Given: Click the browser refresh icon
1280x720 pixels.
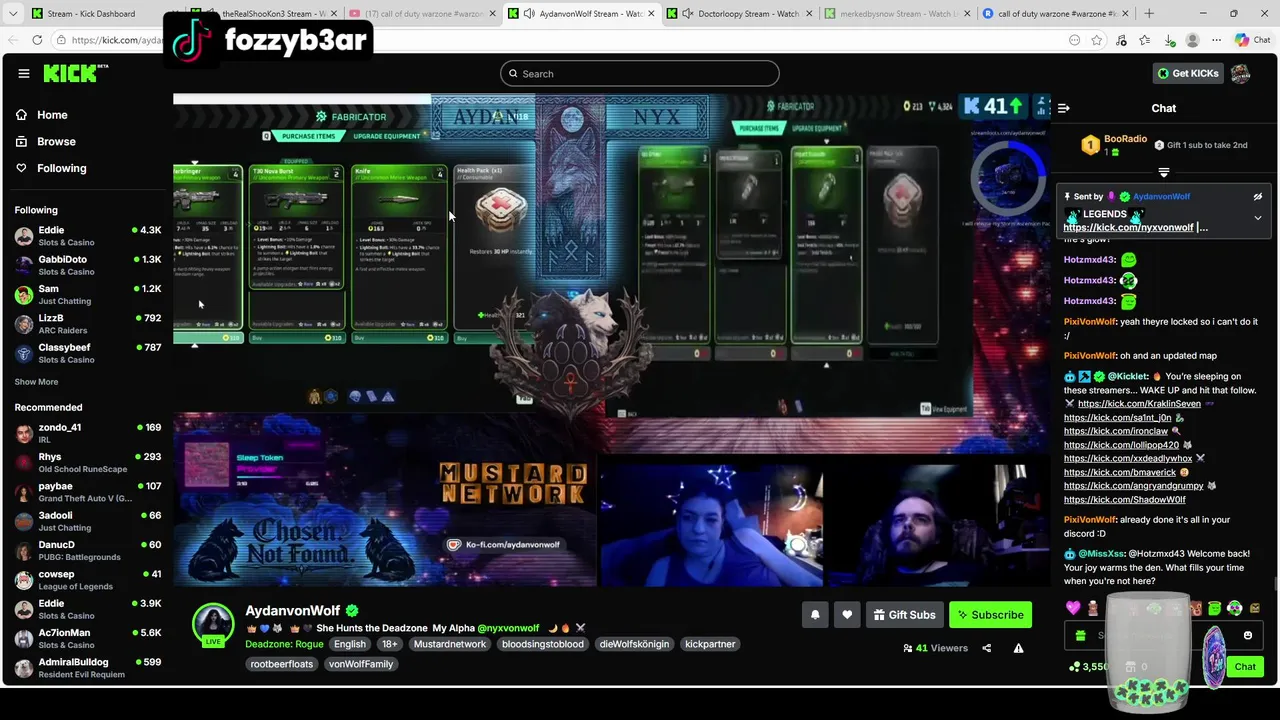Looking at the screenshot, I should tap(37, 40).
